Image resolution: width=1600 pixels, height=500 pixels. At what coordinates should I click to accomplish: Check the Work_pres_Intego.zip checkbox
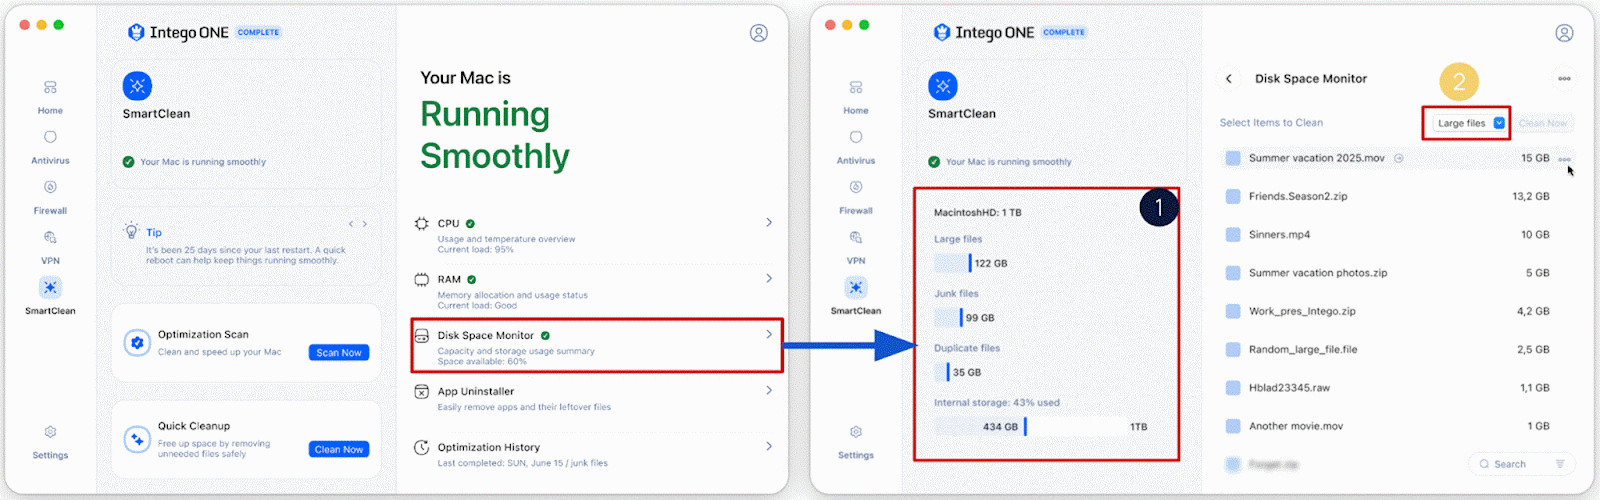1233,311
